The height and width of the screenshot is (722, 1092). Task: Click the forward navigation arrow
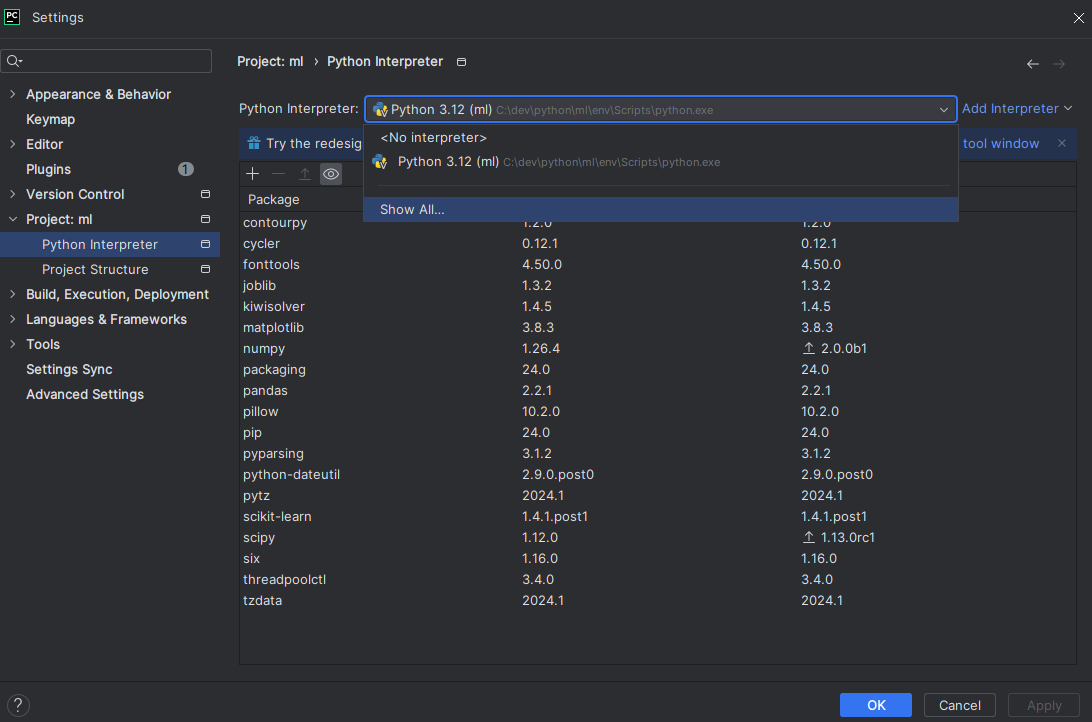(1059, 64)
